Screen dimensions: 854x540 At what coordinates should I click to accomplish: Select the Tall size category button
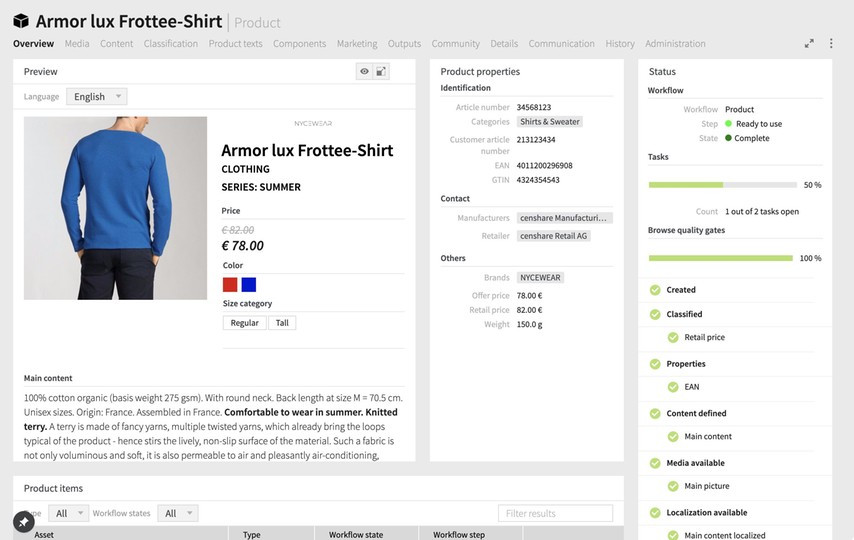(x=282, y=323)
